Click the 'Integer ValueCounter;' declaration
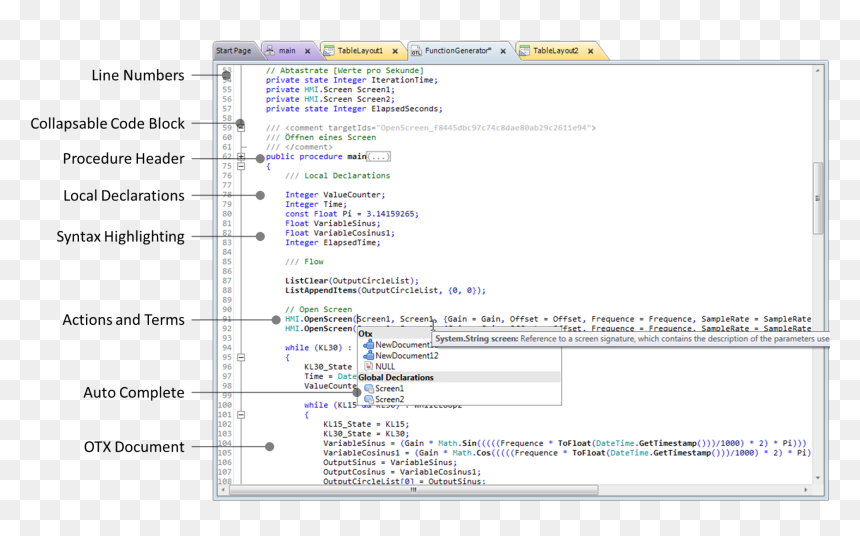Image resolution: width=860 pixels, height=536 pixels. [x=335, y=195]
